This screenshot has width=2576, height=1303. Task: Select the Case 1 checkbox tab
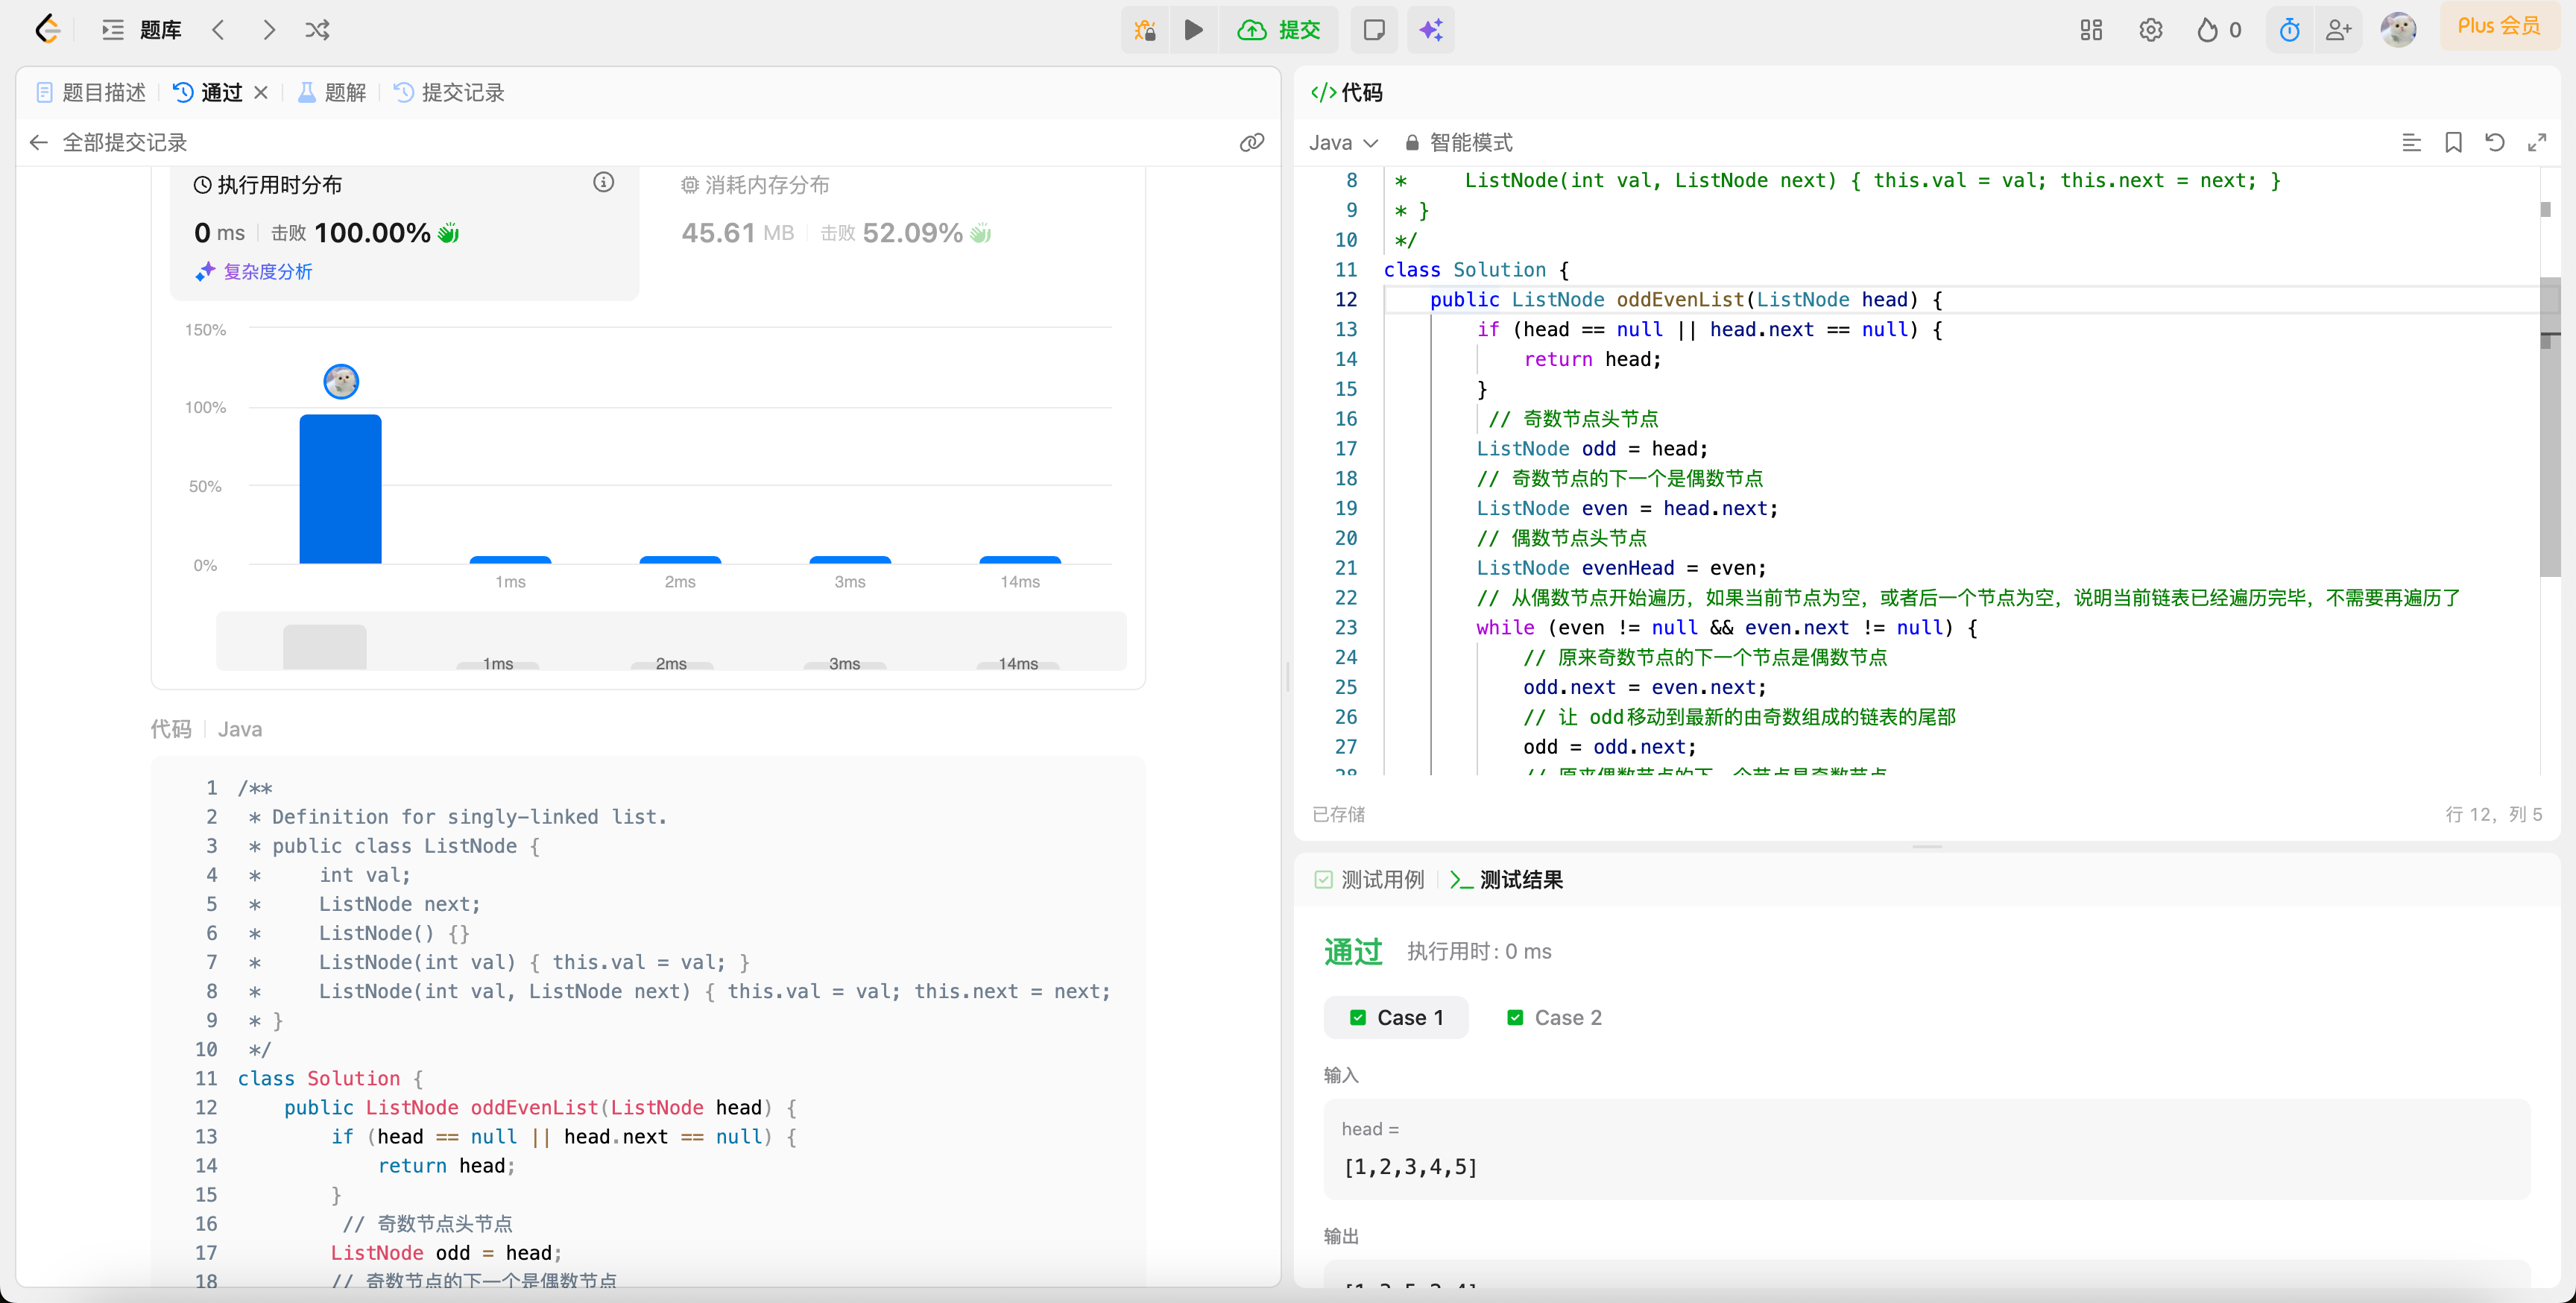(x=1396, y=1017)
